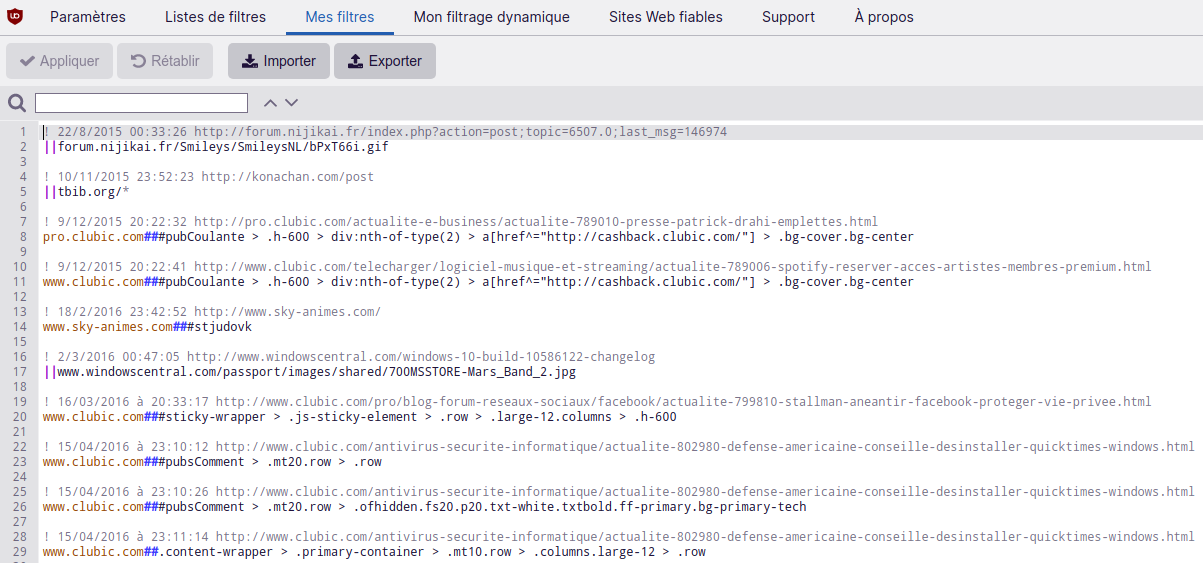
Task: Go to Sites Web fiables tab
Action: pyautogui.click(x=666, y=17)
